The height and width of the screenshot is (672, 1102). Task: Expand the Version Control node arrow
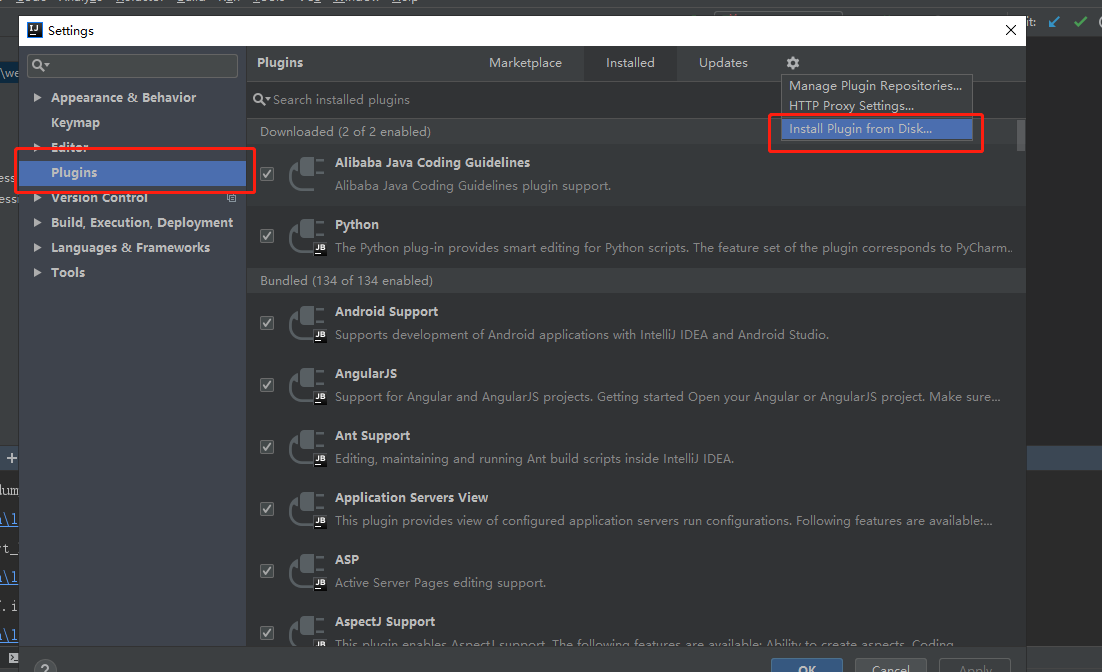[37, 198]
